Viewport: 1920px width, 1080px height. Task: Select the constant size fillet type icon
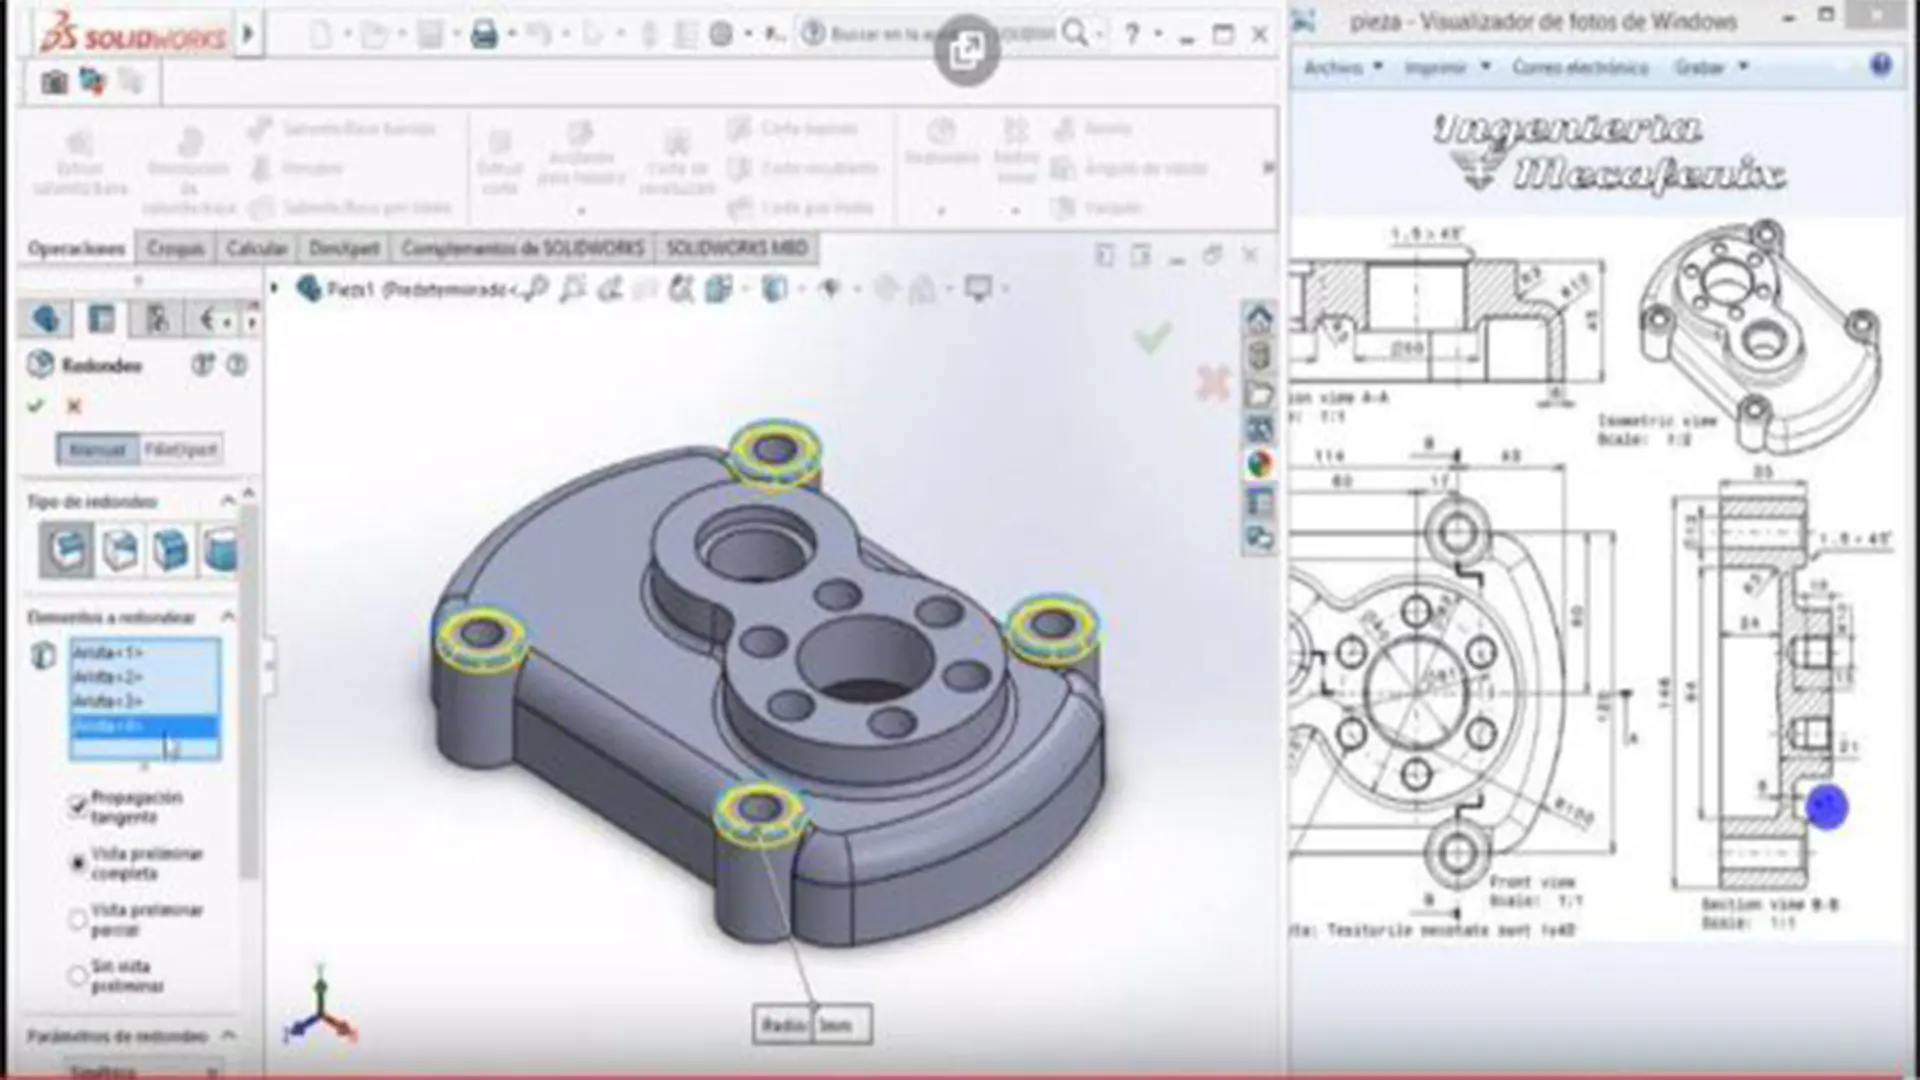coord(64,550)
